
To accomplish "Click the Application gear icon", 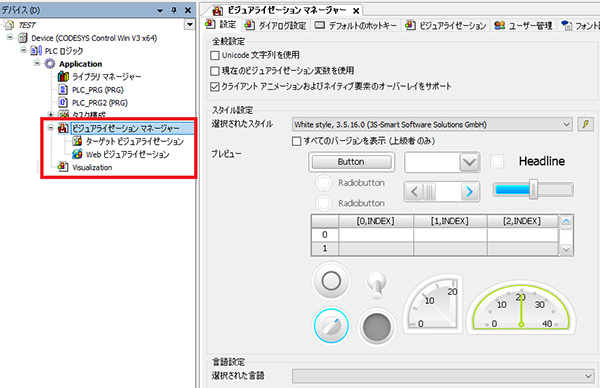I will 50,64.
